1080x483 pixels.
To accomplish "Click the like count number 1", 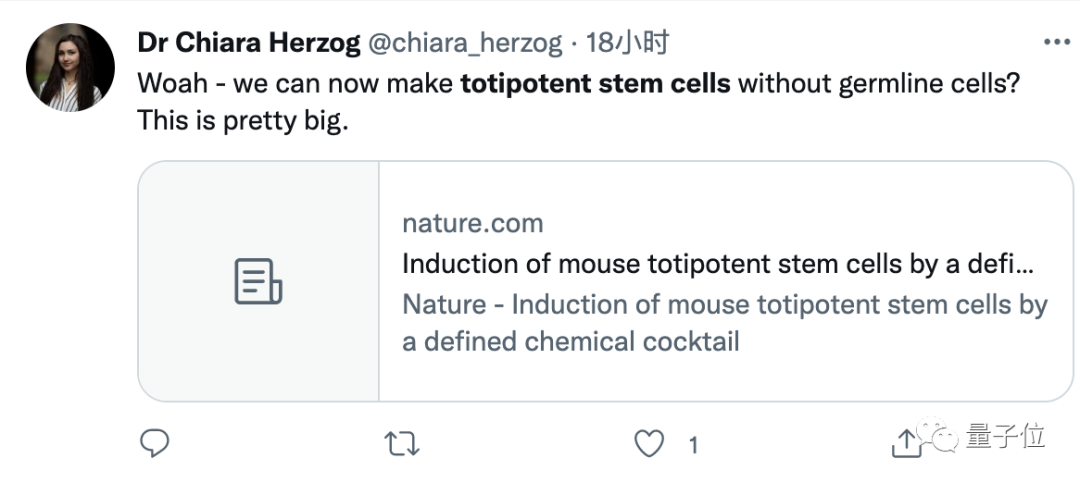I will [692, 445].
